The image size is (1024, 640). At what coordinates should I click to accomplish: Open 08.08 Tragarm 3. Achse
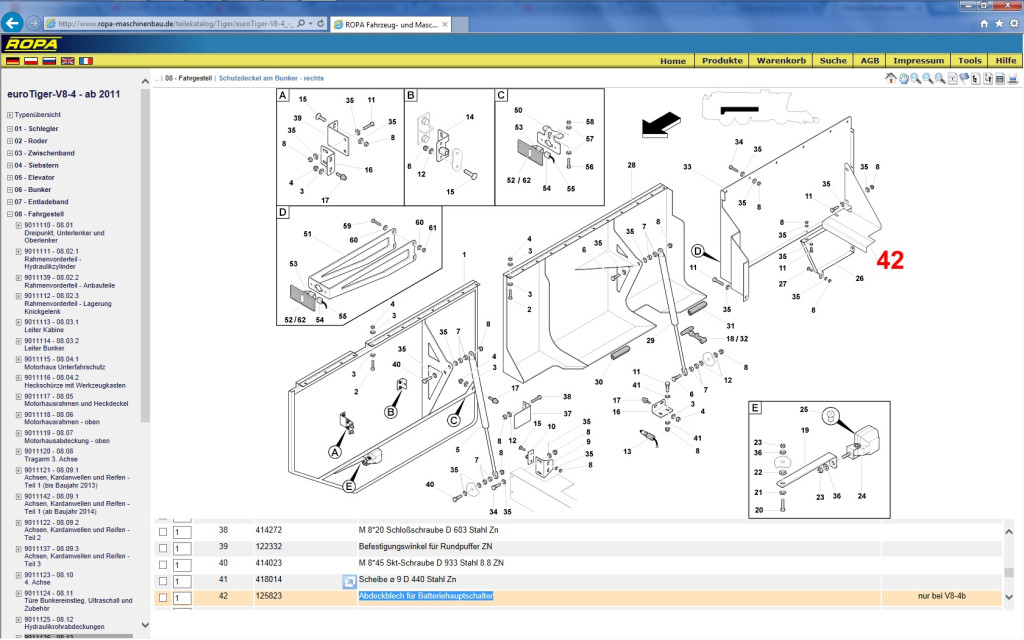(51, 455)
